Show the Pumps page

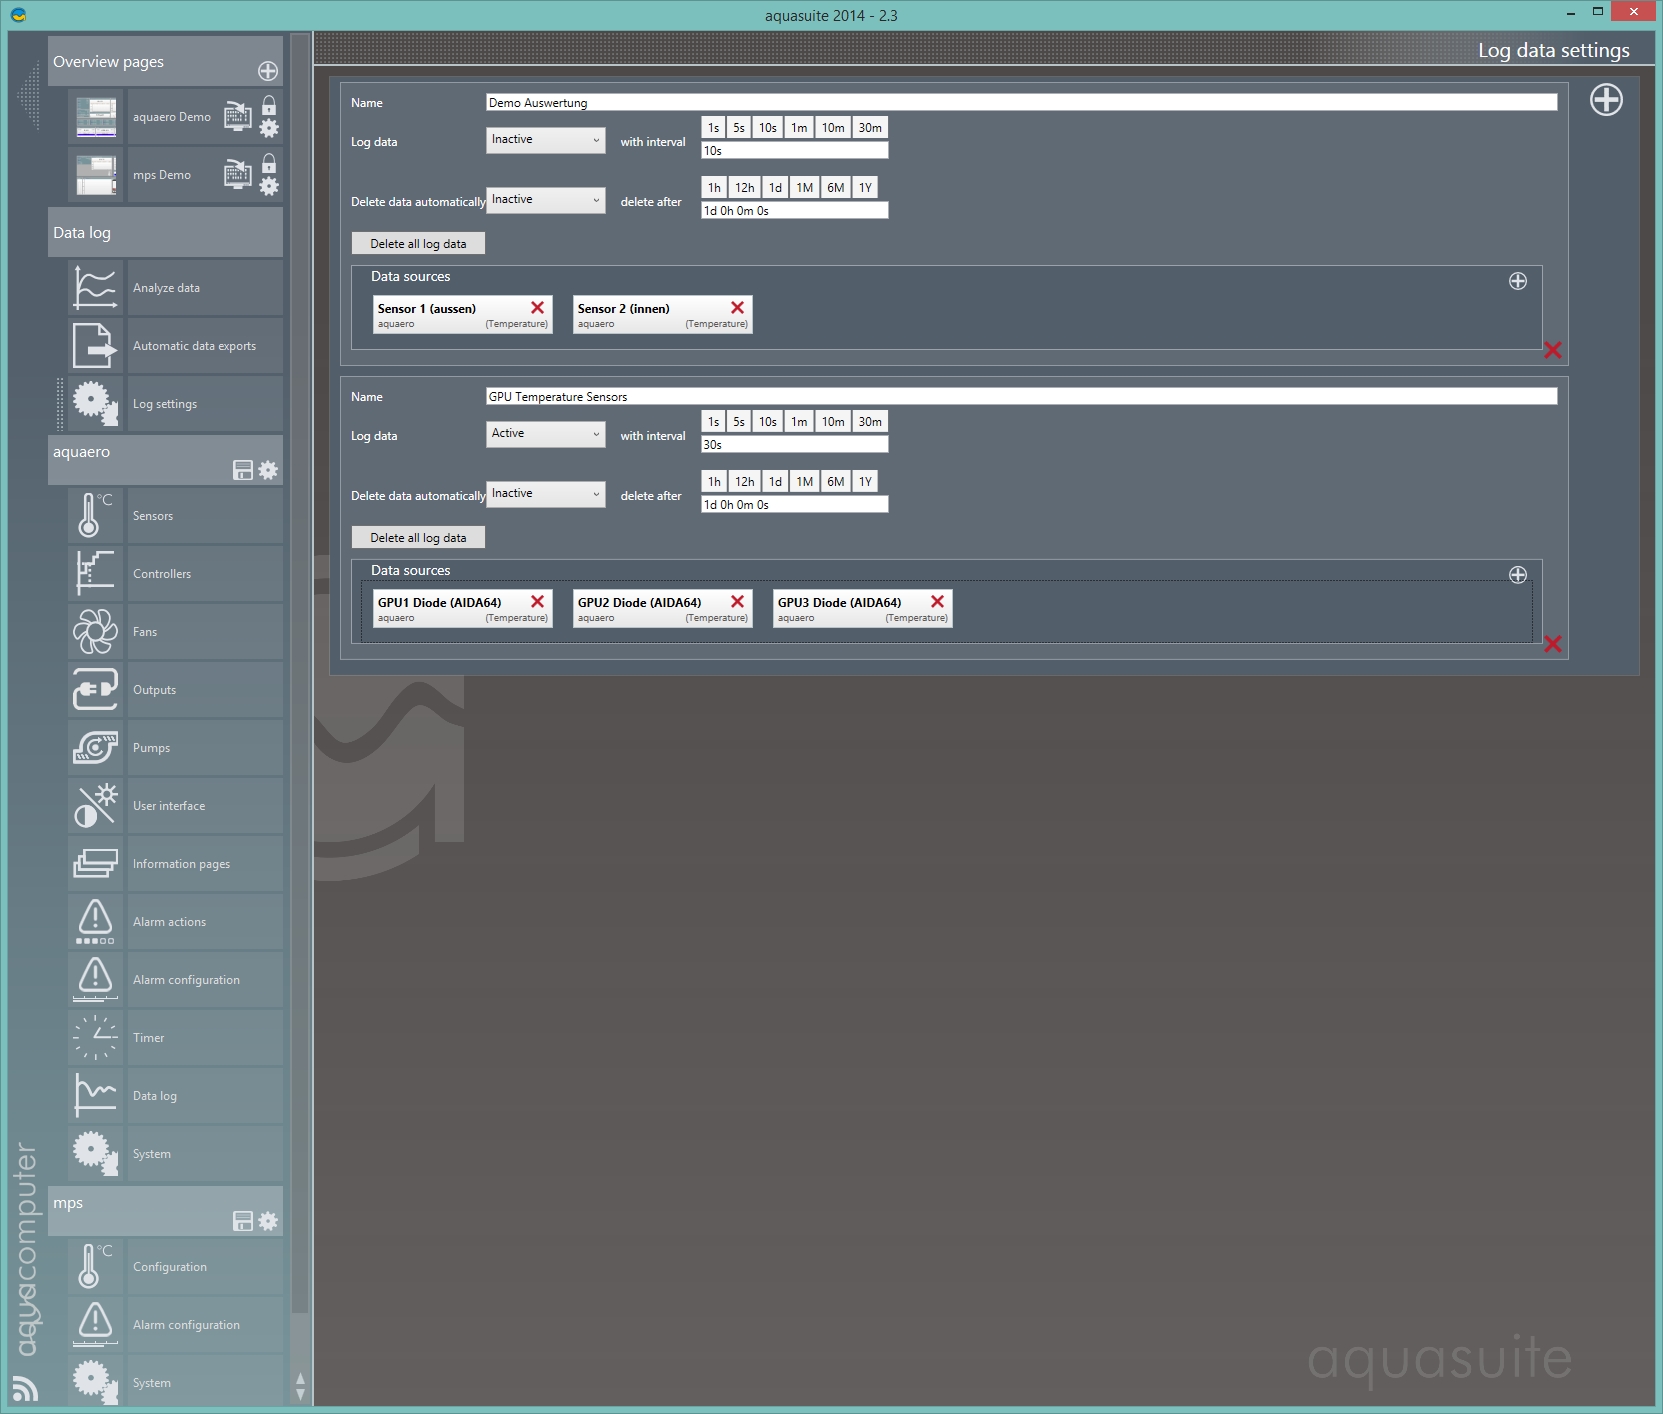point(176,748)
